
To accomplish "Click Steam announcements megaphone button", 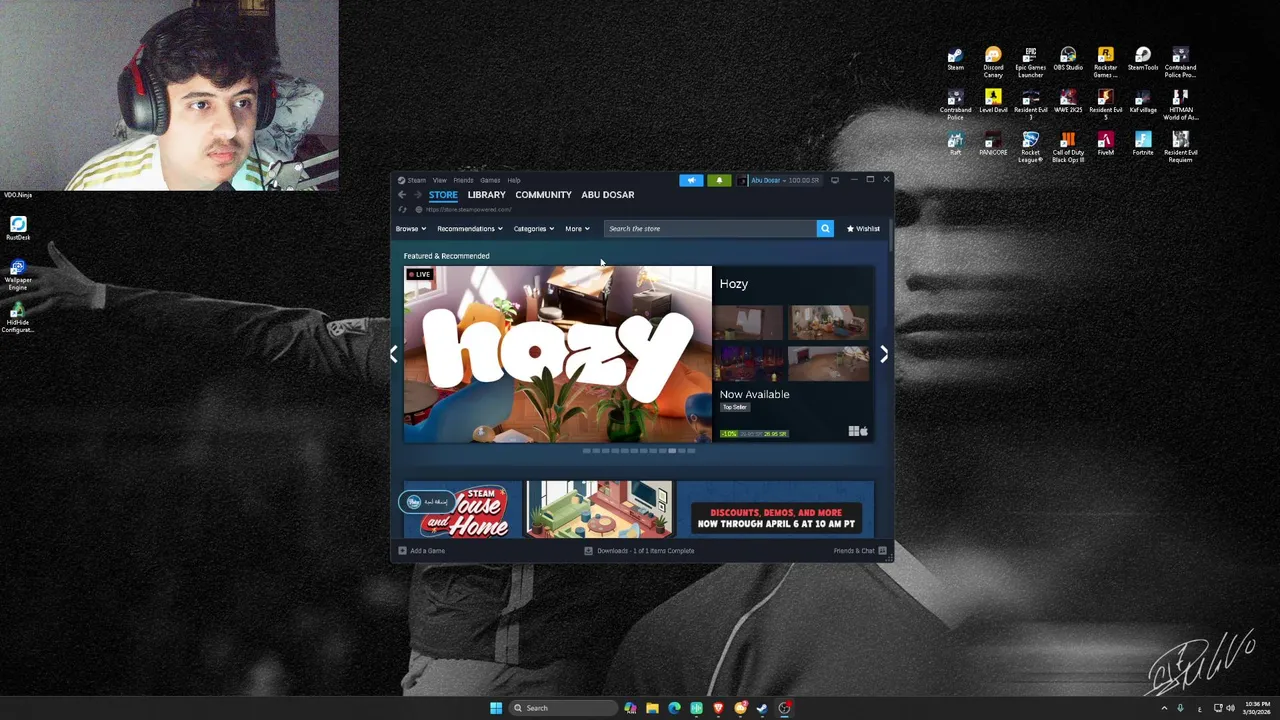I will pyautogui.click(x=691, y=180).
